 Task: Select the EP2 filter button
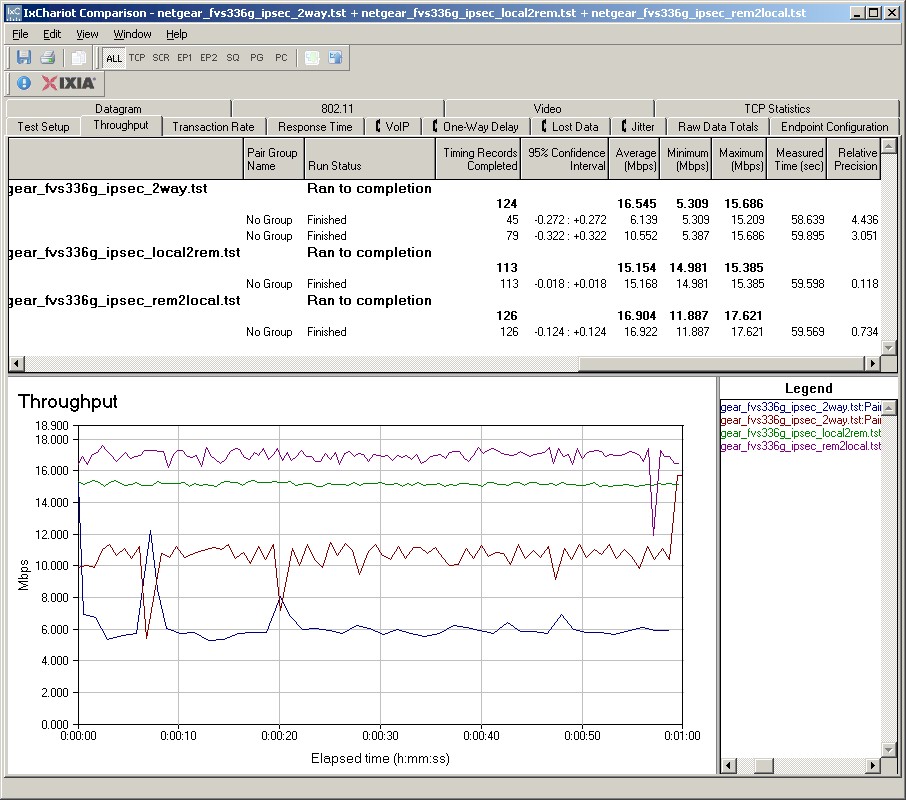click(x=209, y=58)
